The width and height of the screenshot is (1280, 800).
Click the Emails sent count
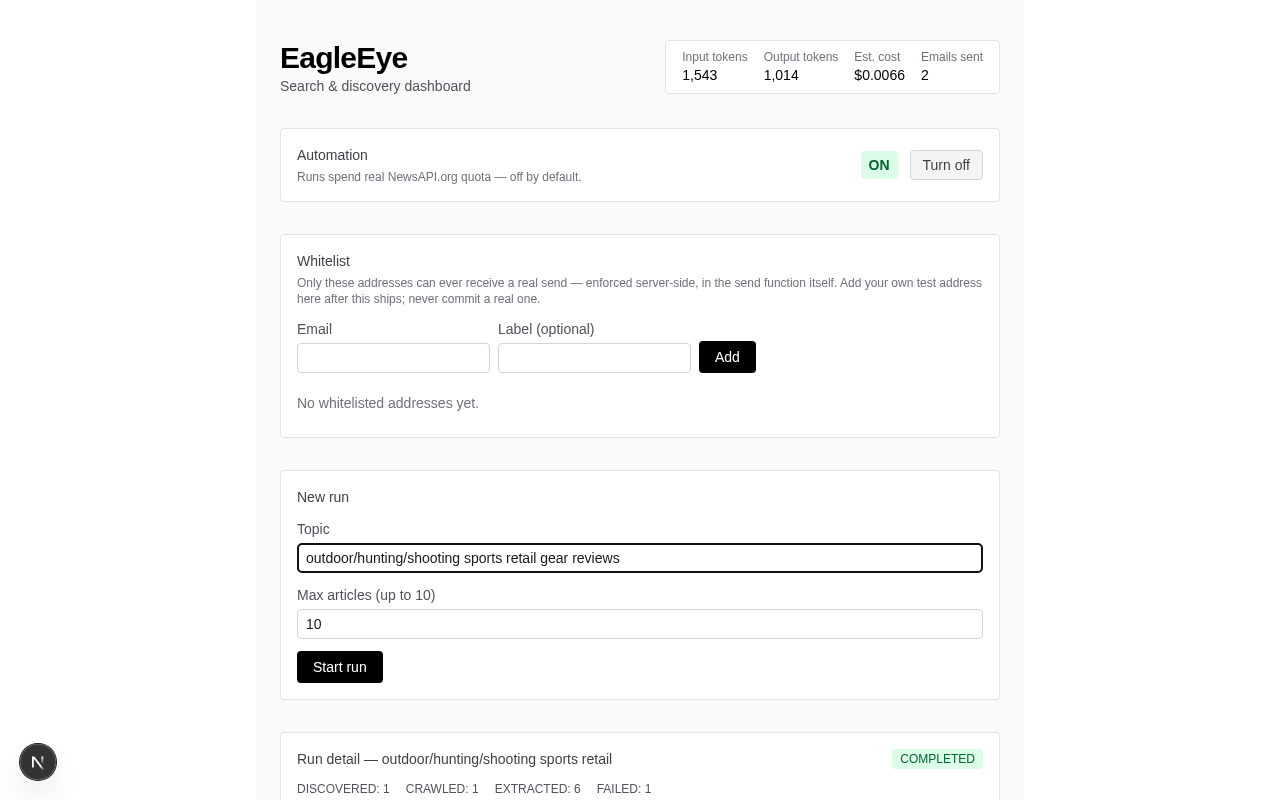925,75
